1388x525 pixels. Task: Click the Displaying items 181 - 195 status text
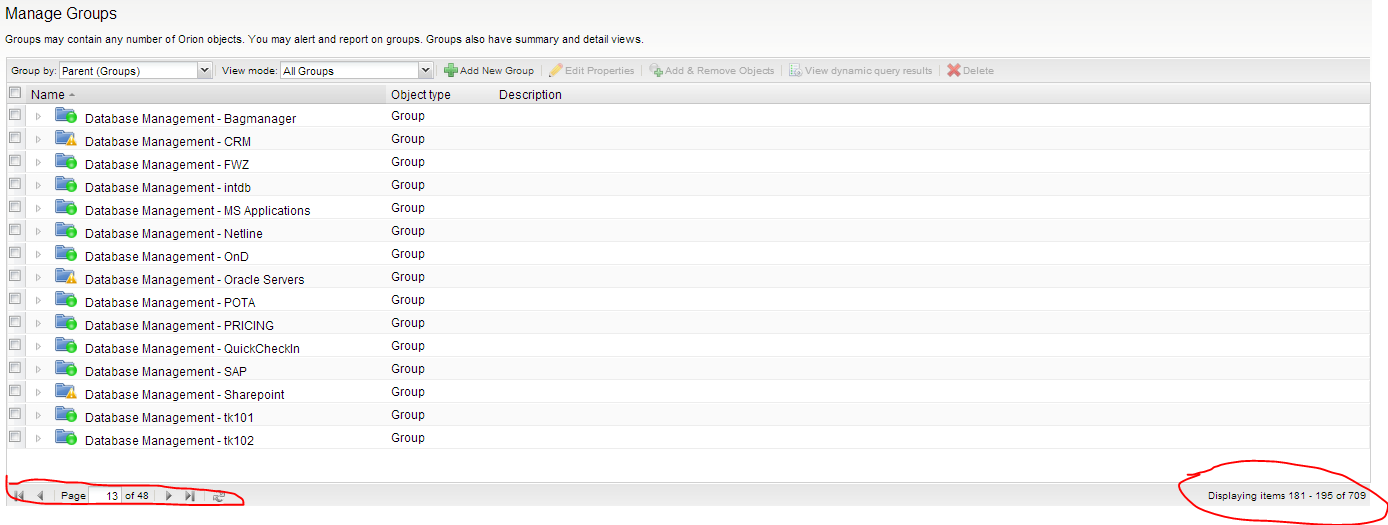pyautogui.click(x=1286, y=496)
